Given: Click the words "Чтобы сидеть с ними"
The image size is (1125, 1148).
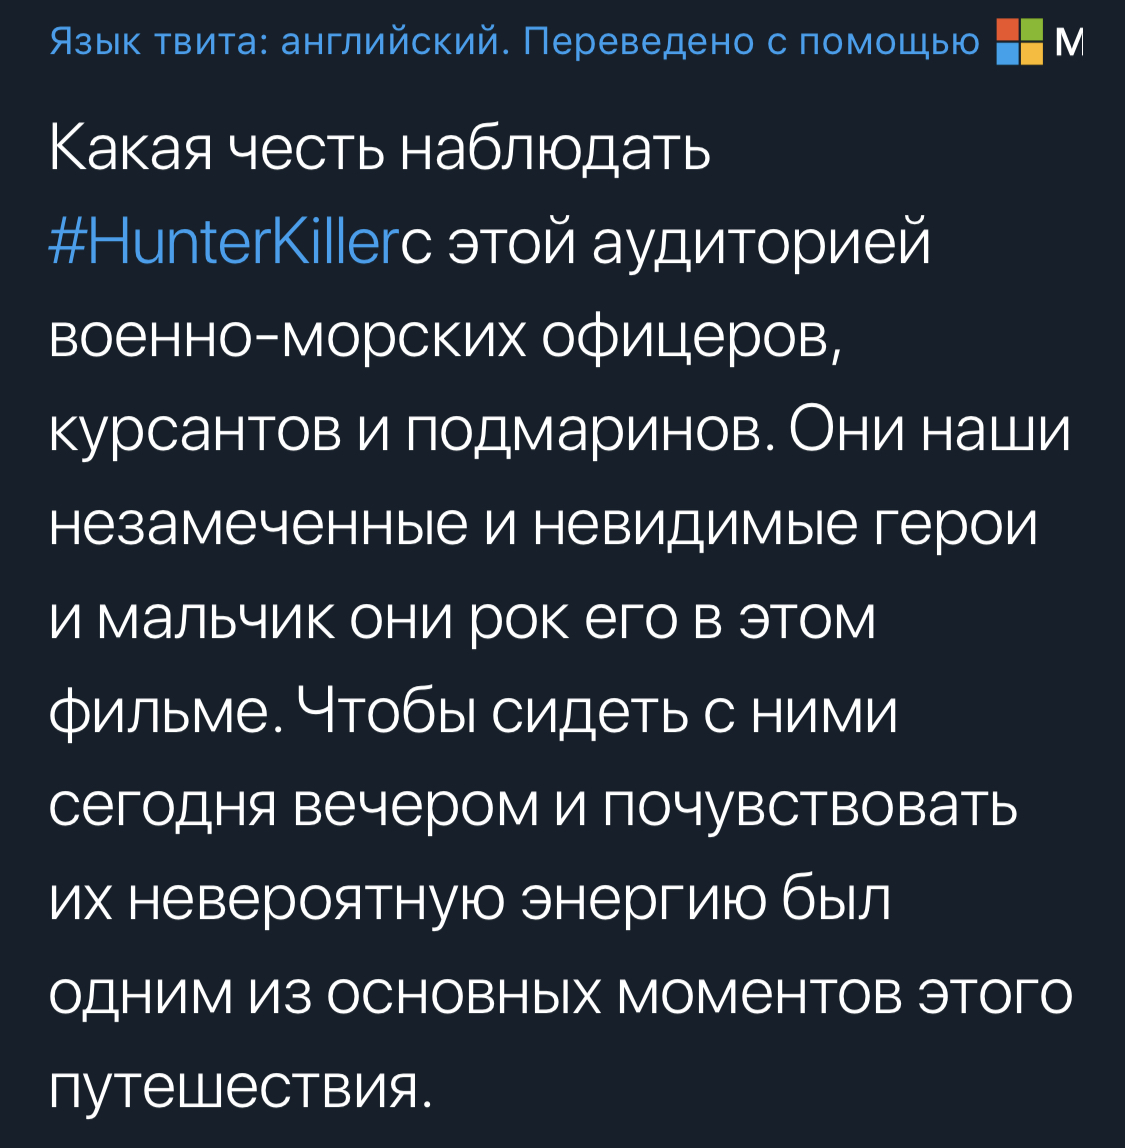Looking at the screenshot, I should click(x=596, y=712).
